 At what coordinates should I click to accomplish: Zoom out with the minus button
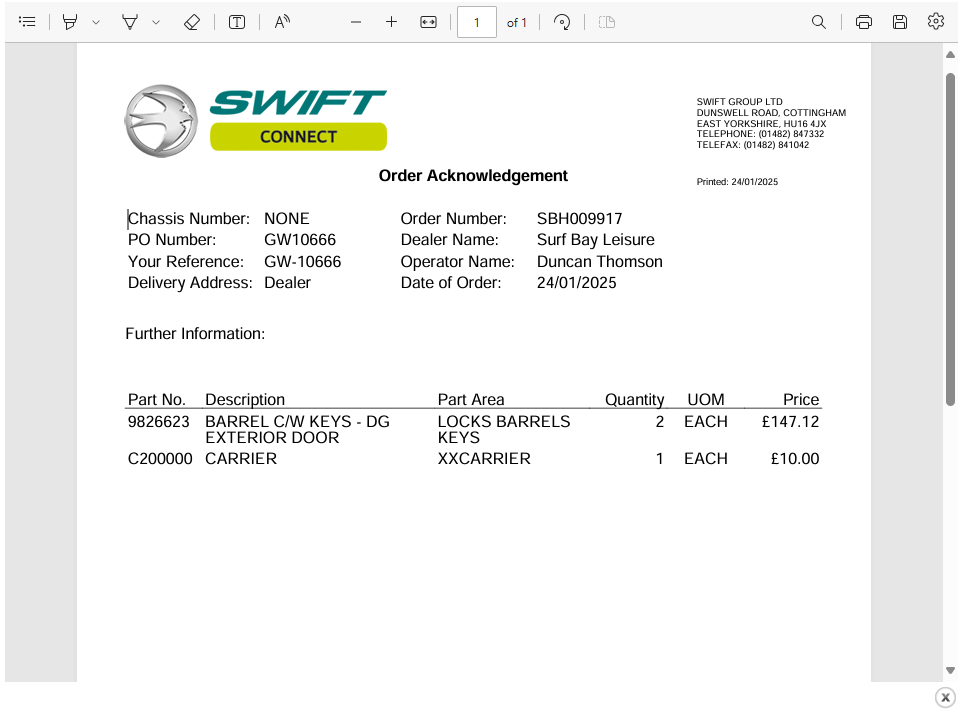pos(356,22)
